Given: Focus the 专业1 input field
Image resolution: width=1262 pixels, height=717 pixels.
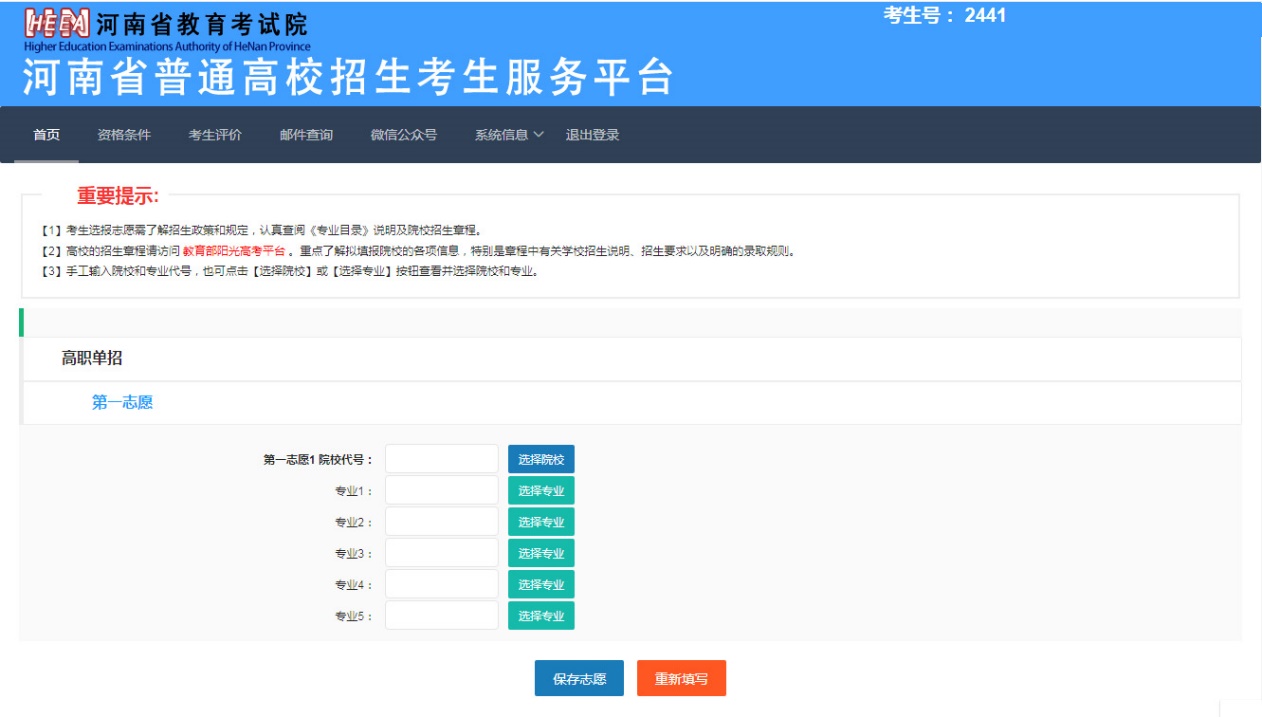Looking at the screenshot, I should tap(441, 490).
